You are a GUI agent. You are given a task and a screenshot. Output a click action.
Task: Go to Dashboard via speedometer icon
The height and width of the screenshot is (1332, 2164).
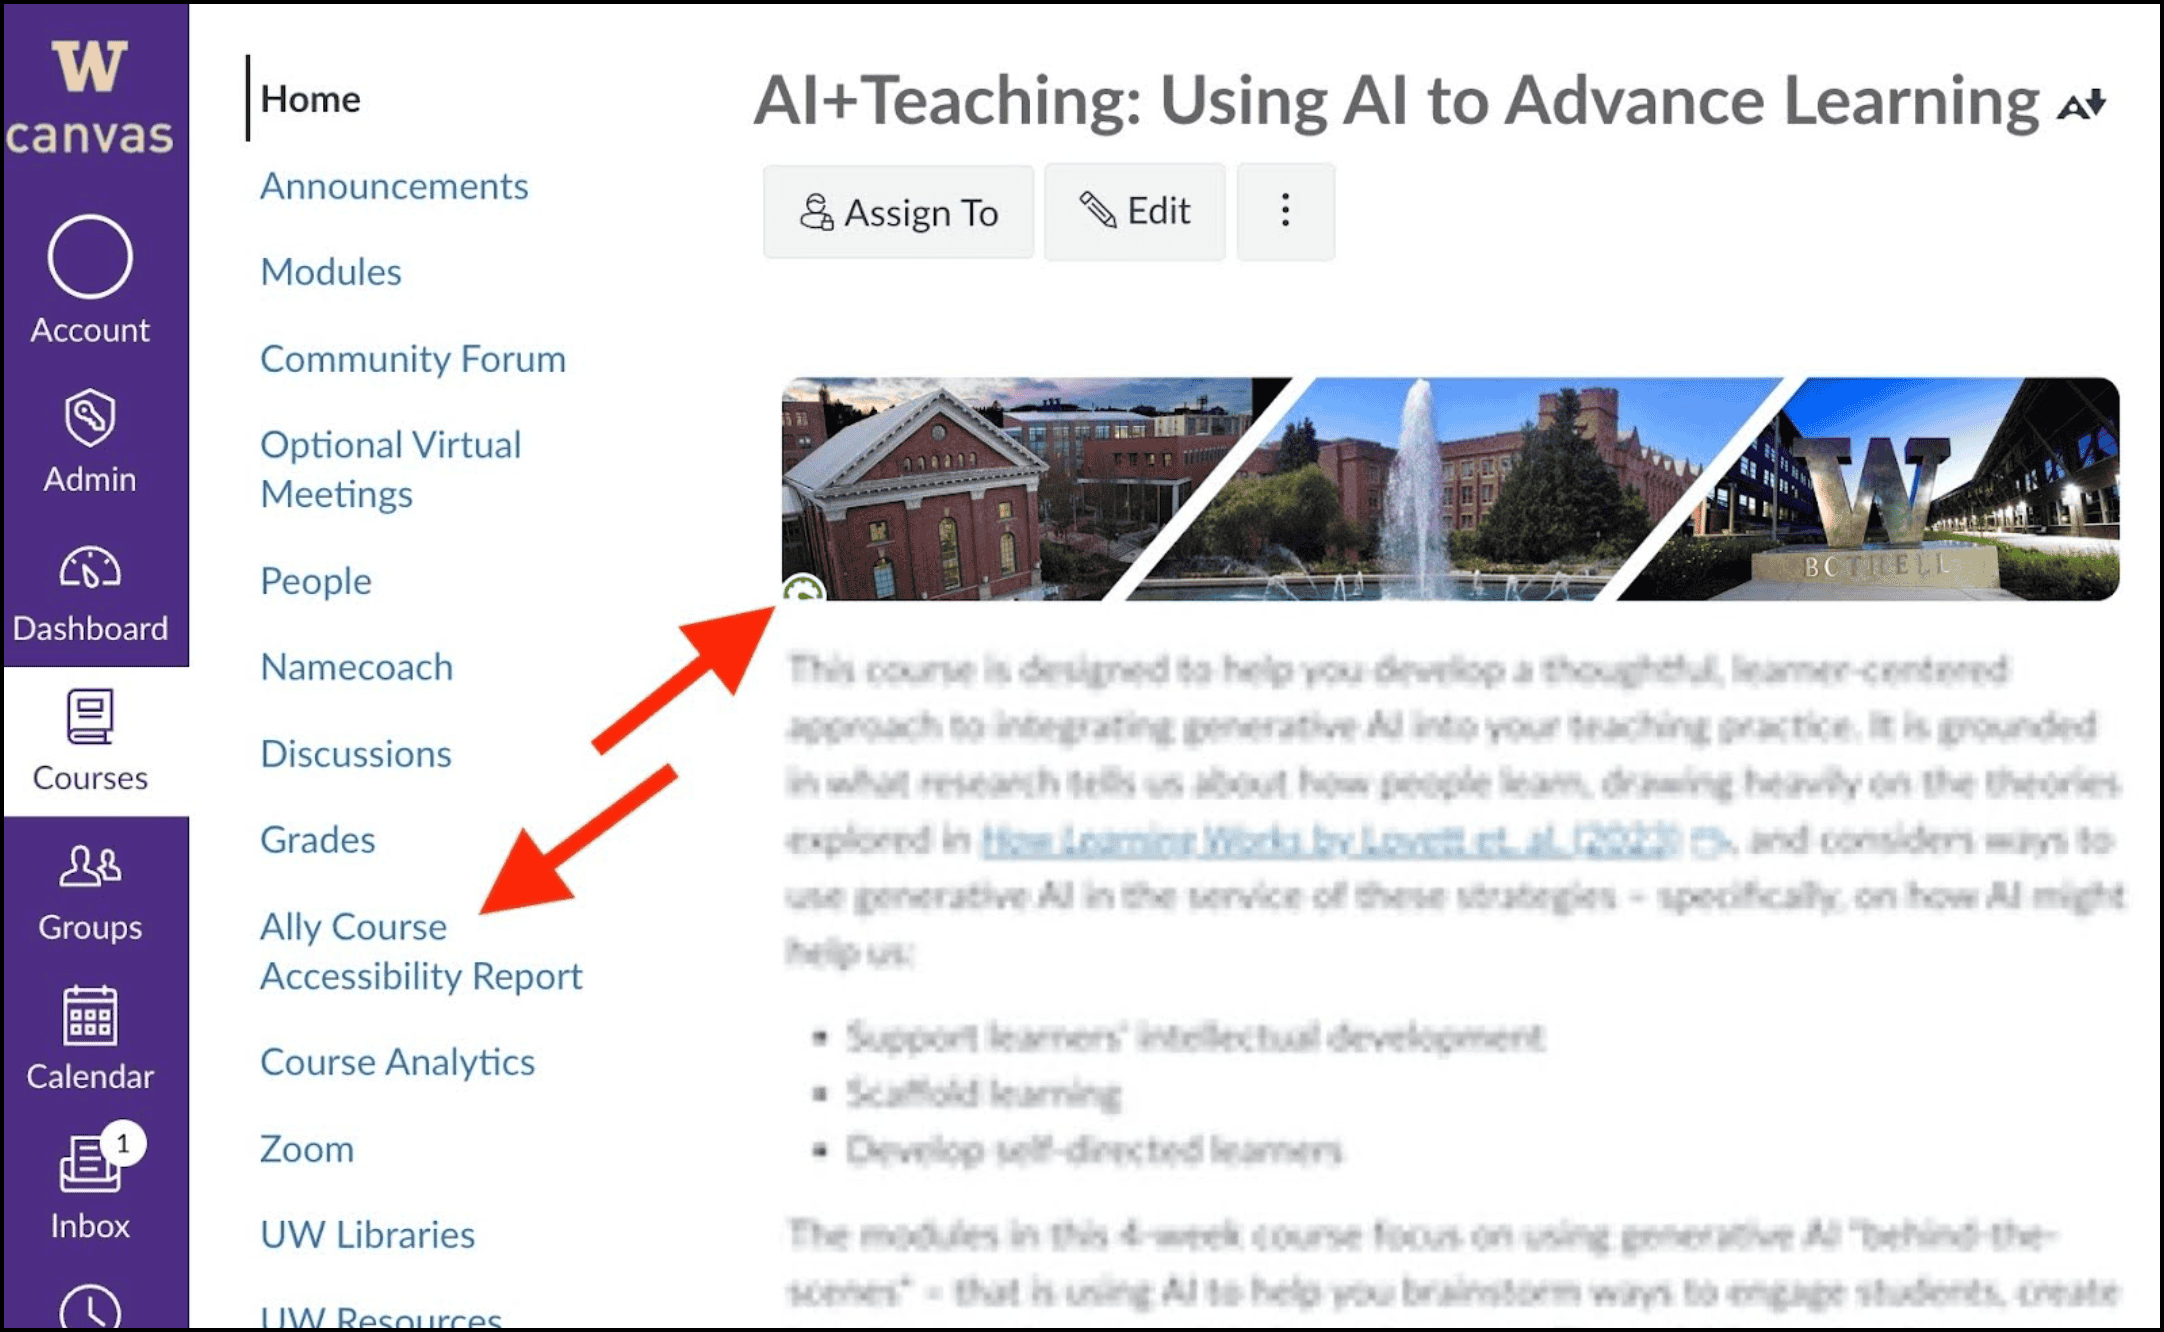click(x=90, y=568)
